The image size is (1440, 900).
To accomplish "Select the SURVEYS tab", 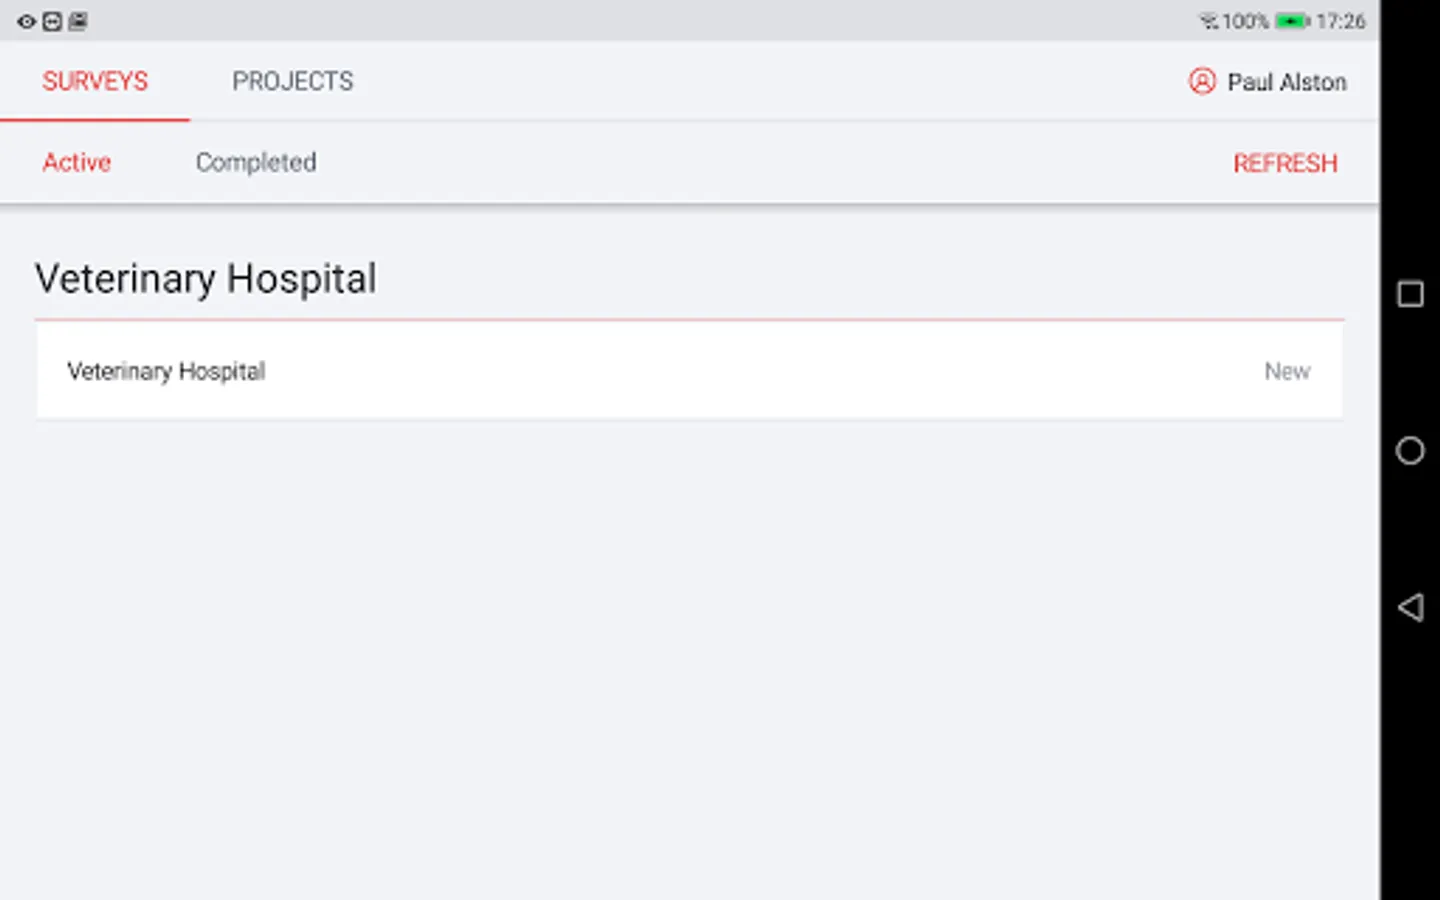I will (x=95, y=81).
